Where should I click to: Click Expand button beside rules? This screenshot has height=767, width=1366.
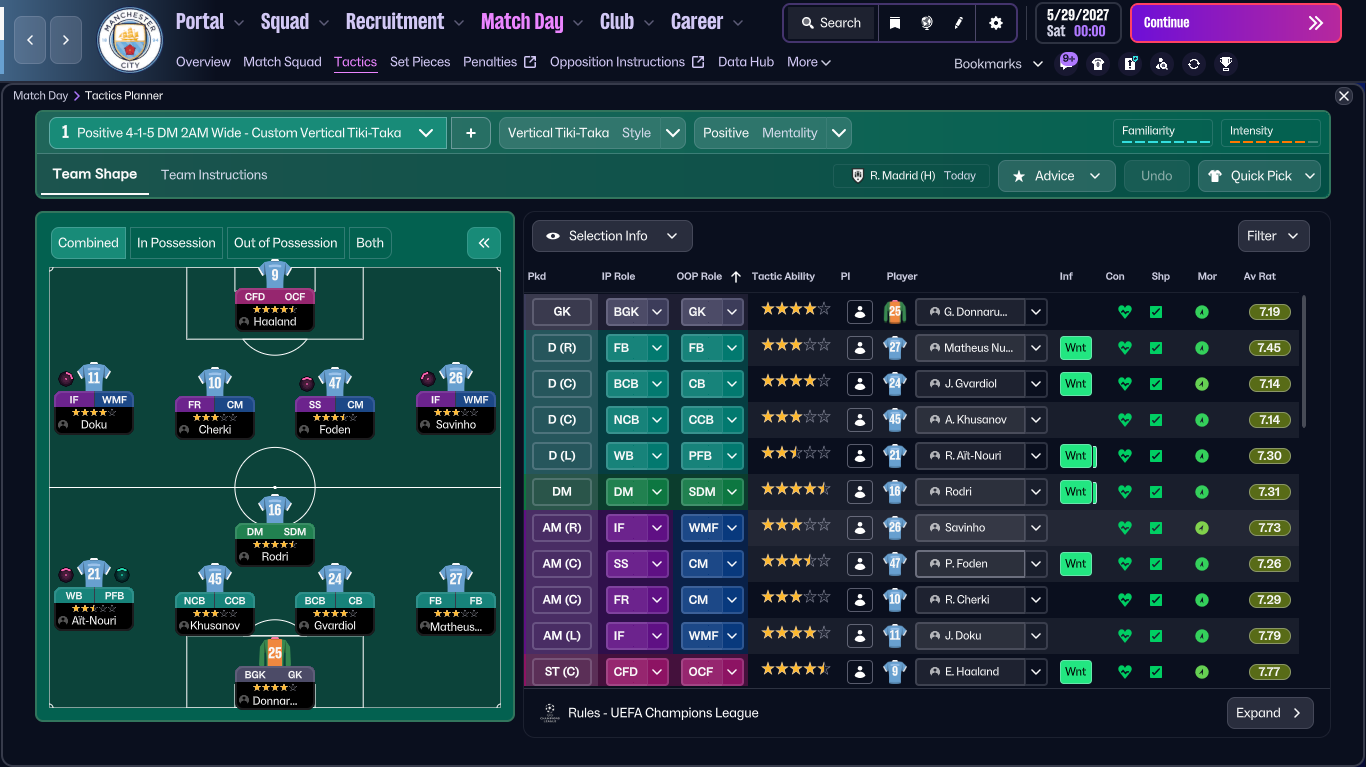(1270, 713)
